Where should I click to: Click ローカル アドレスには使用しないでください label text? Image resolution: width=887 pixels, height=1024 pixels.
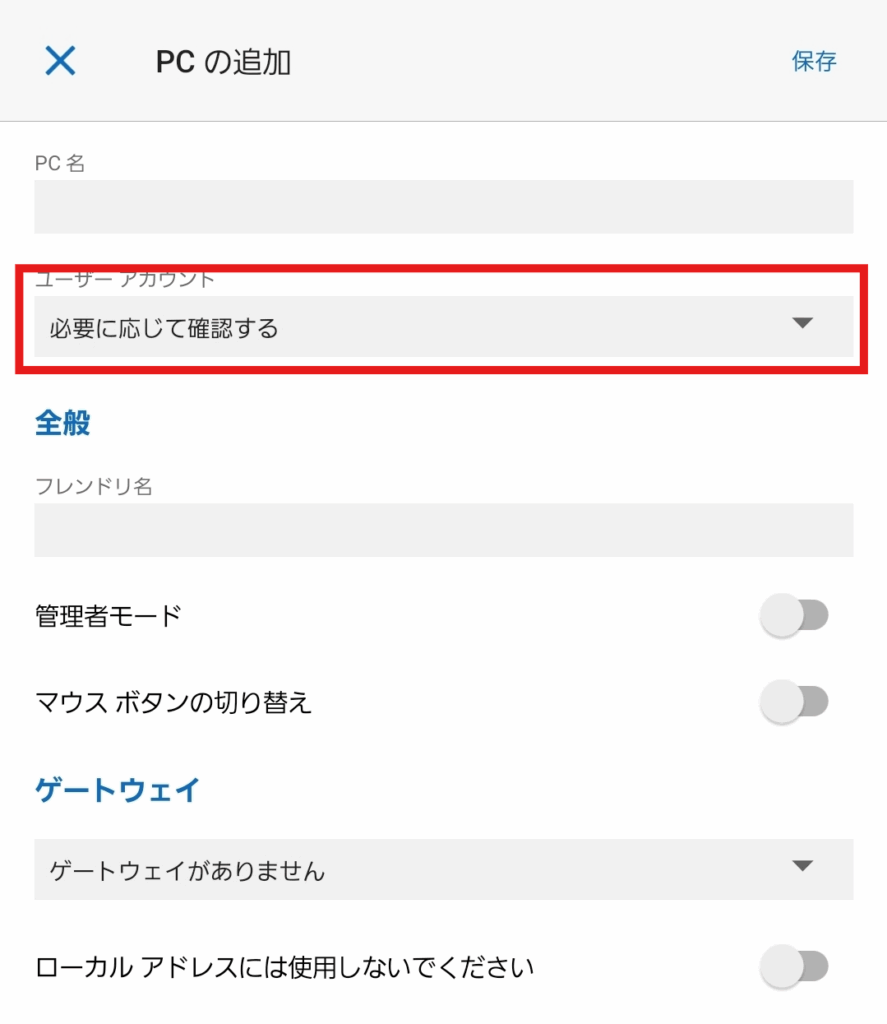click(x=284, y=967)
